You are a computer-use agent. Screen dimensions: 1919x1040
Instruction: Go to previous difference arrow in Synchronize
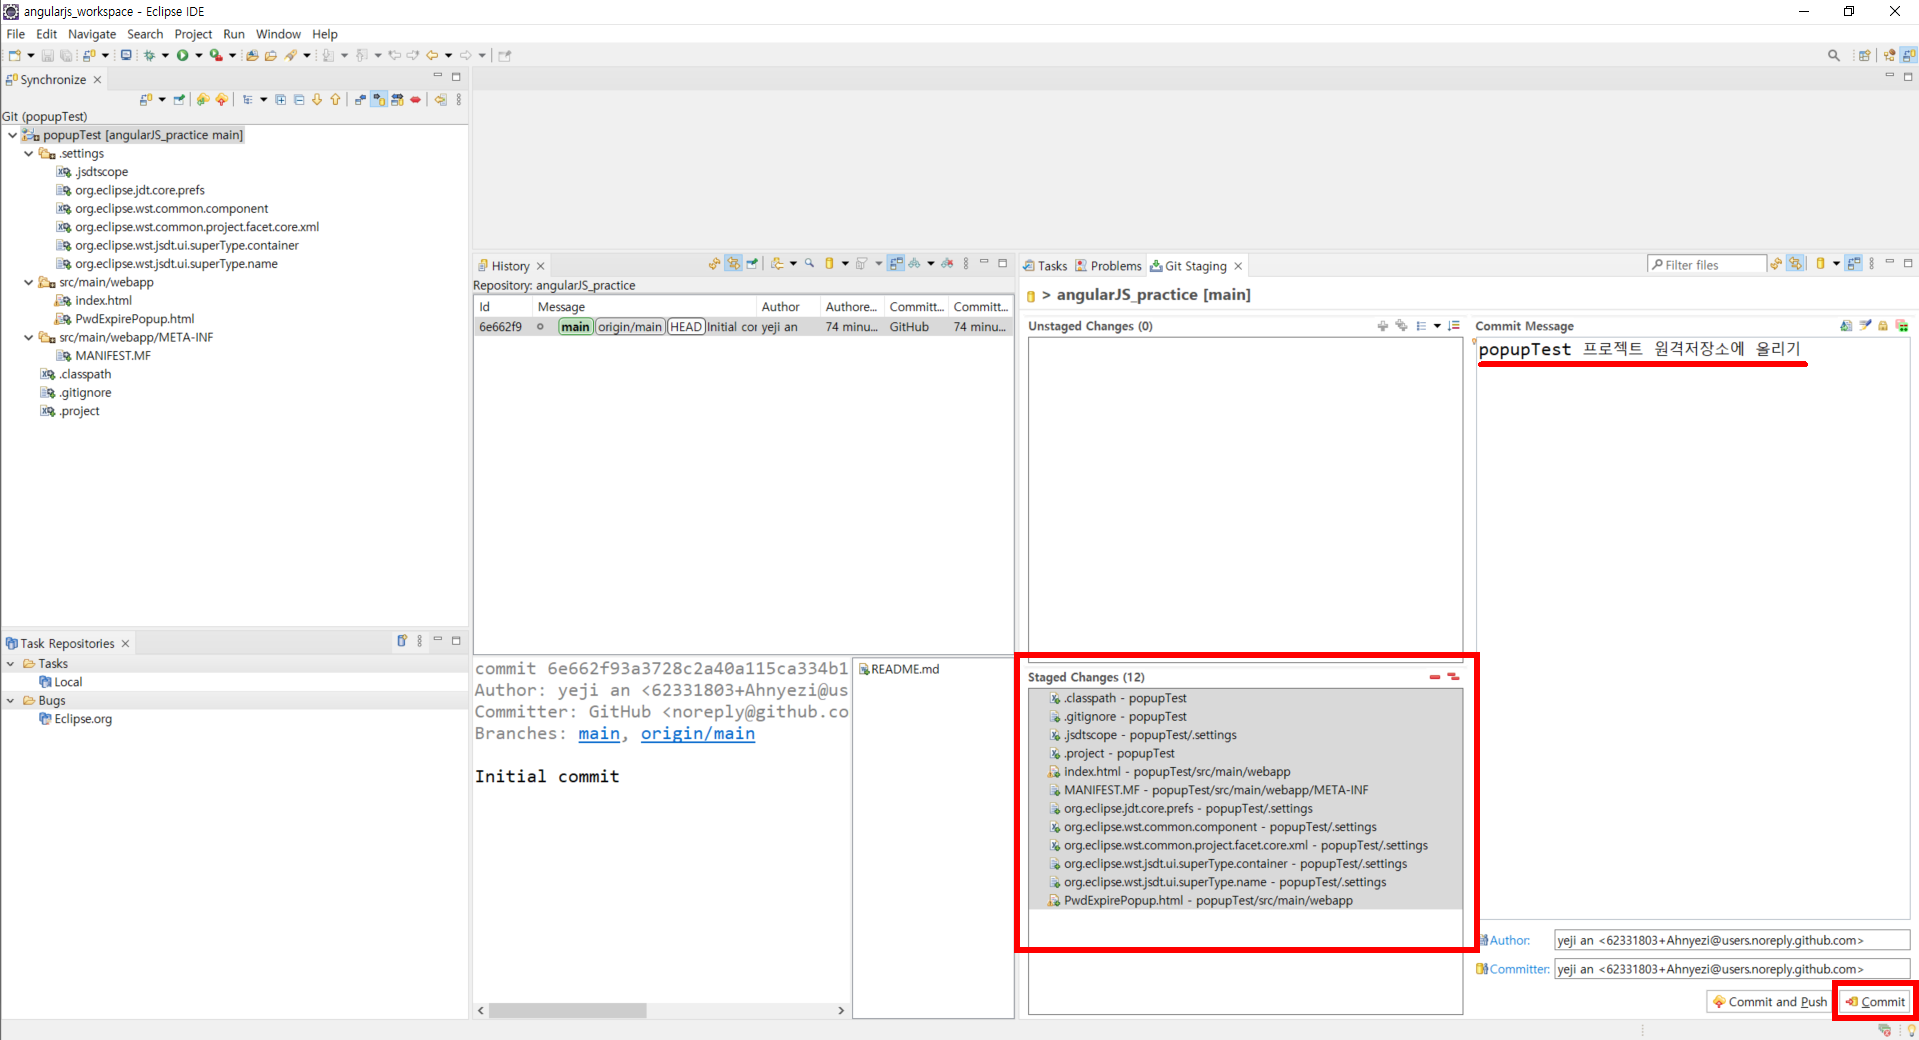point(335,99)
